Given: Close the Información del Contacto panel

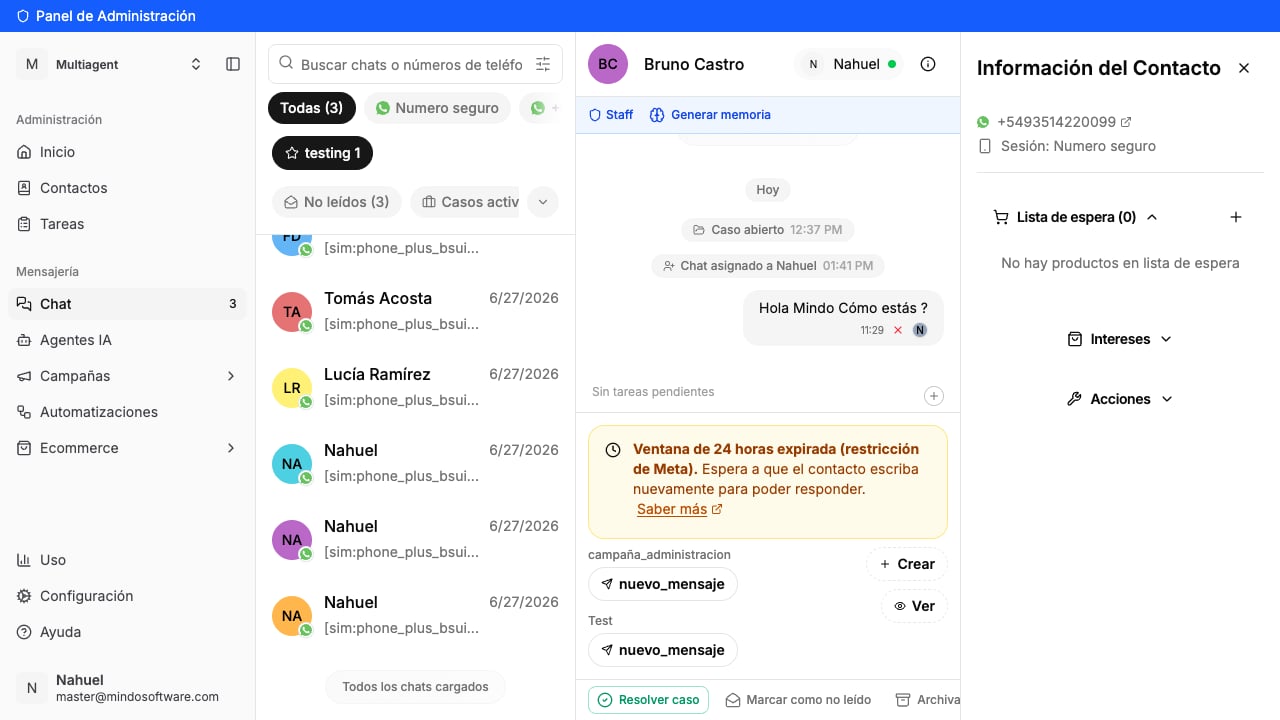Looking at the screenshot, I should (1244, 68).
